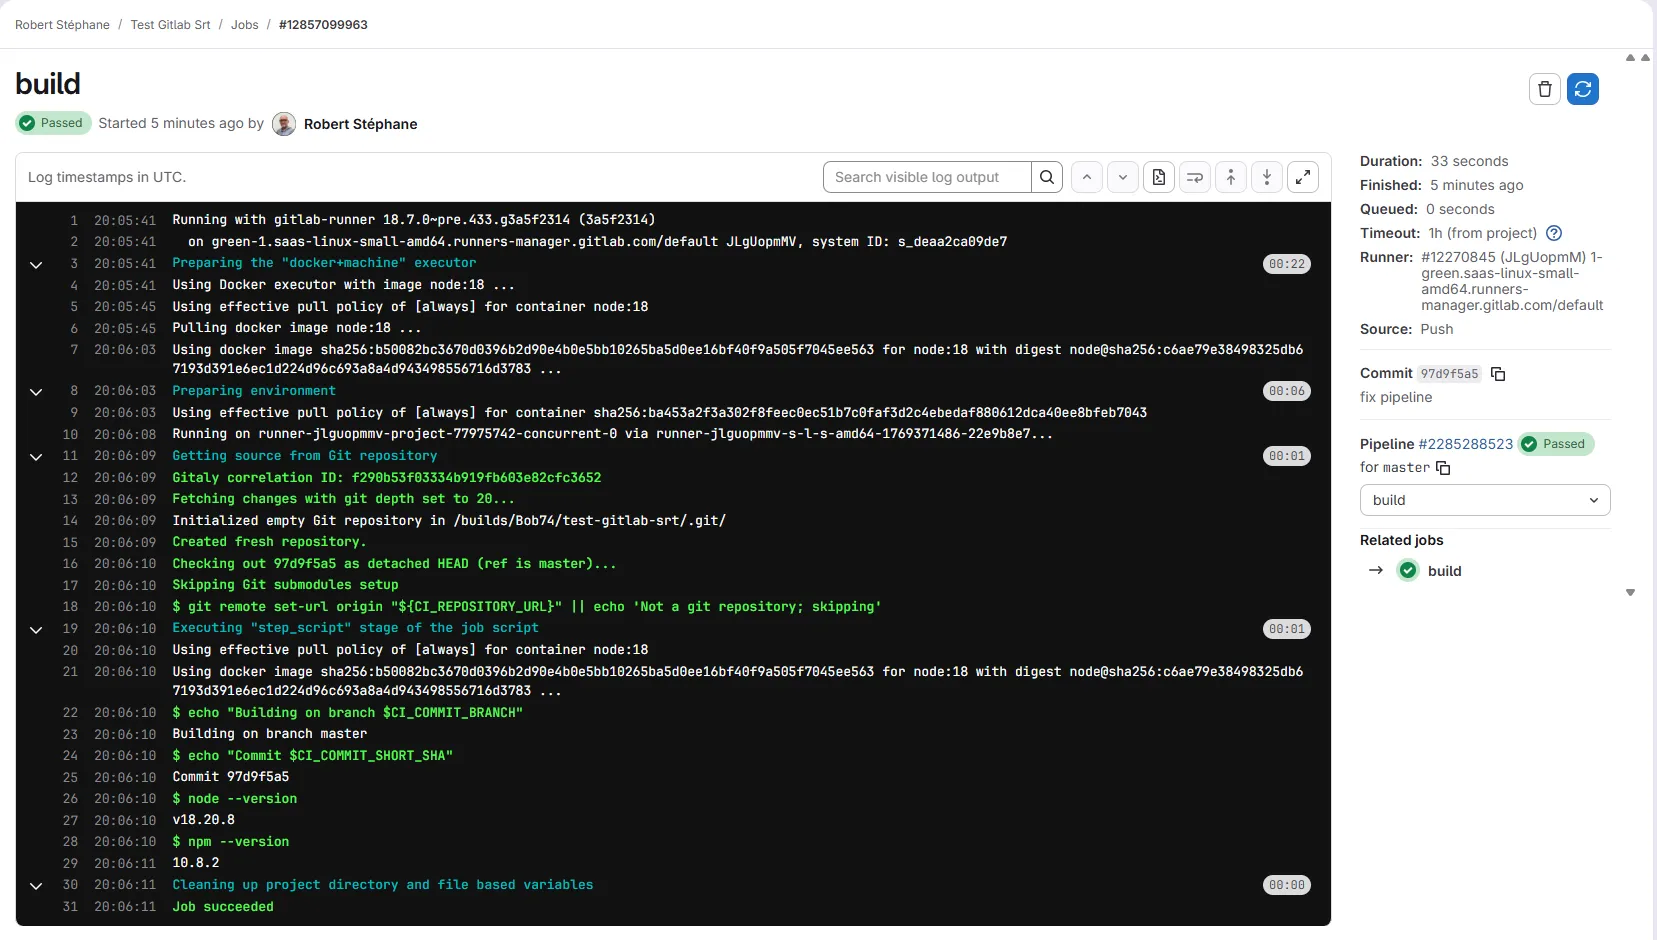Image resolution: width=1657 pixels, height=940 pixels.
Task: Open pipeline #2285288523 link
Action: click(x=1467, y=444)
